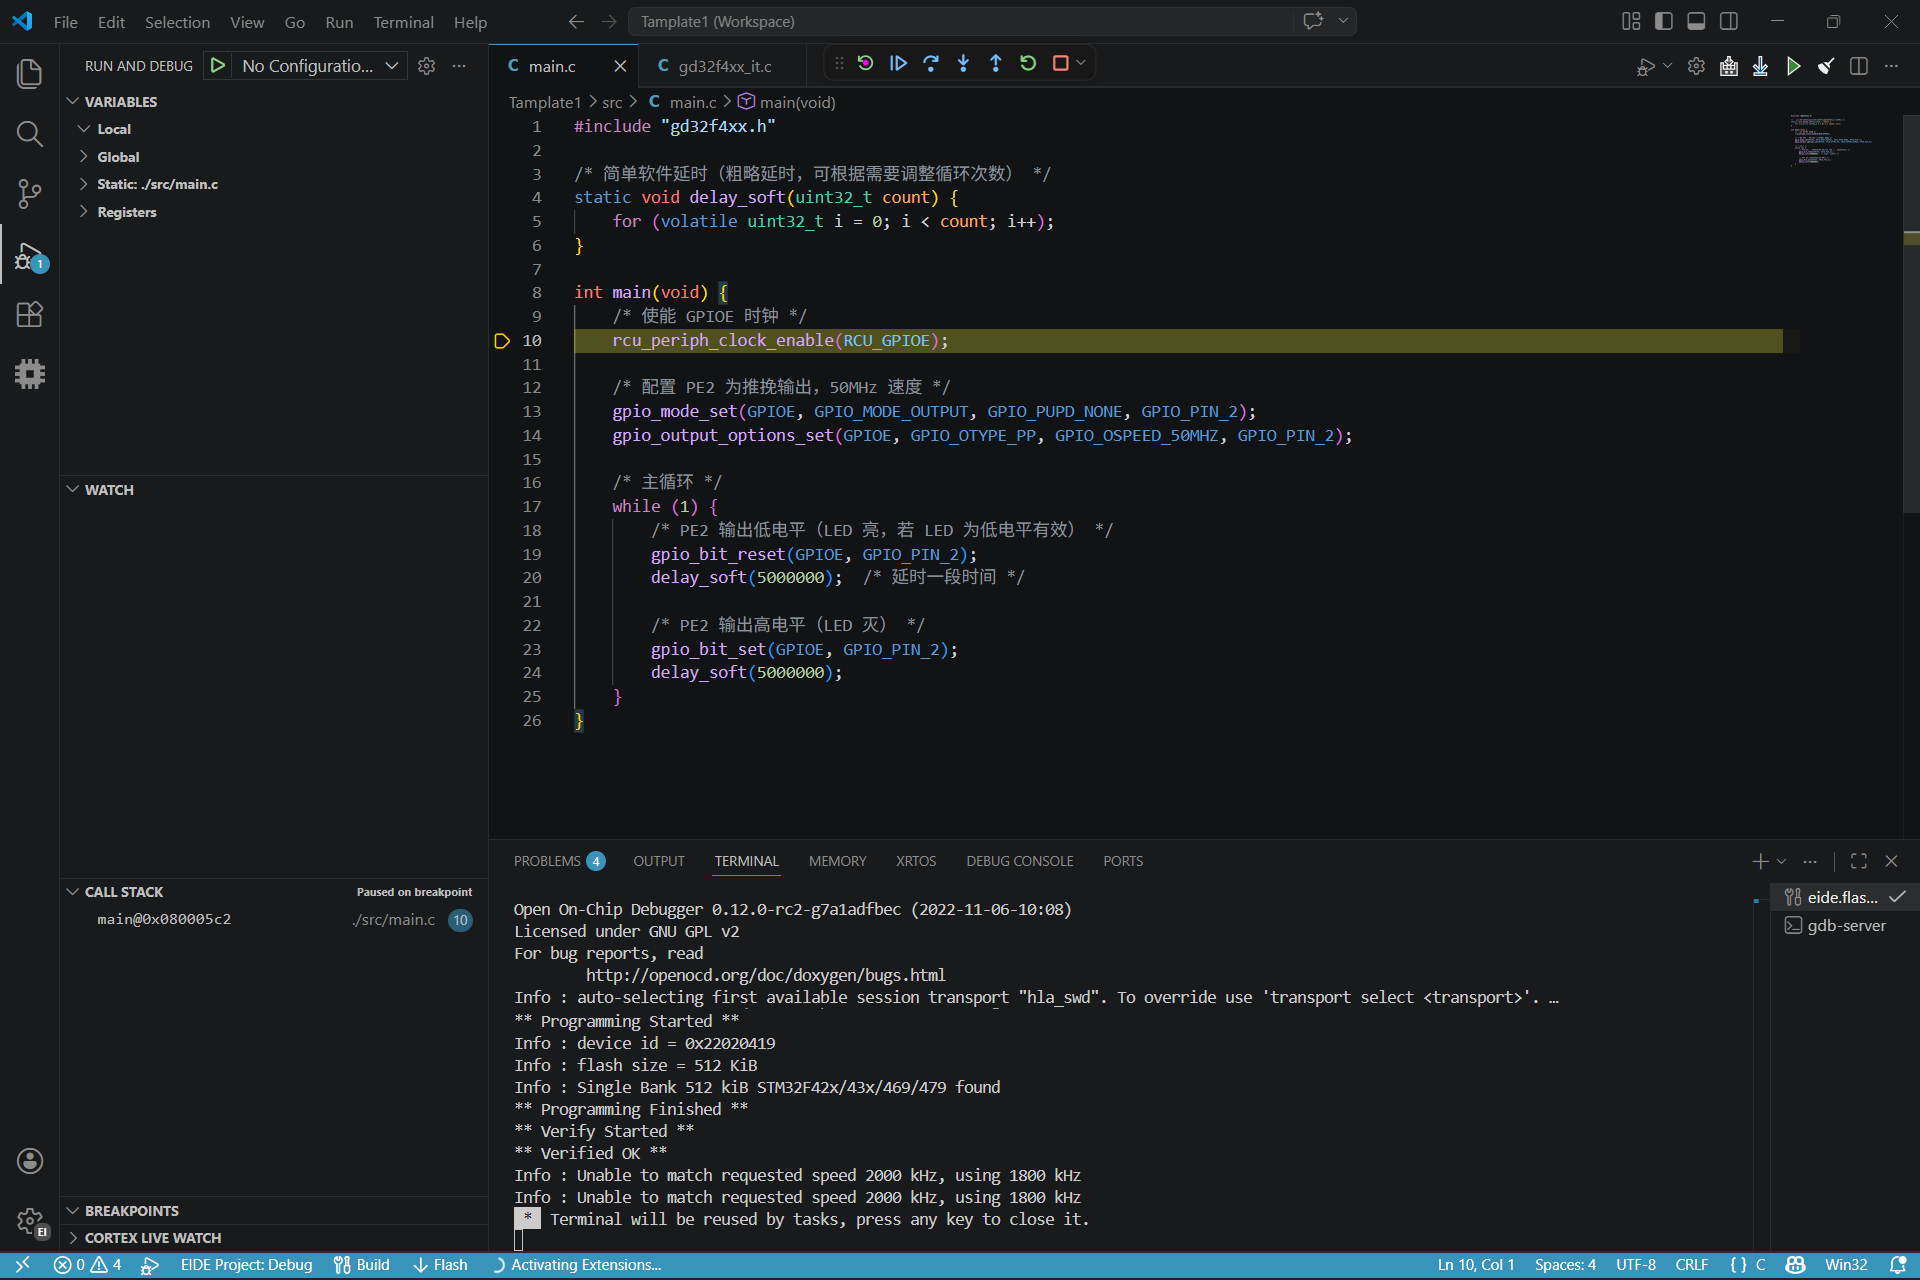This screenshot has height=1280, width=1920.
Task: Click the EIDE download-to-device icon
Action: point(1761,66)
